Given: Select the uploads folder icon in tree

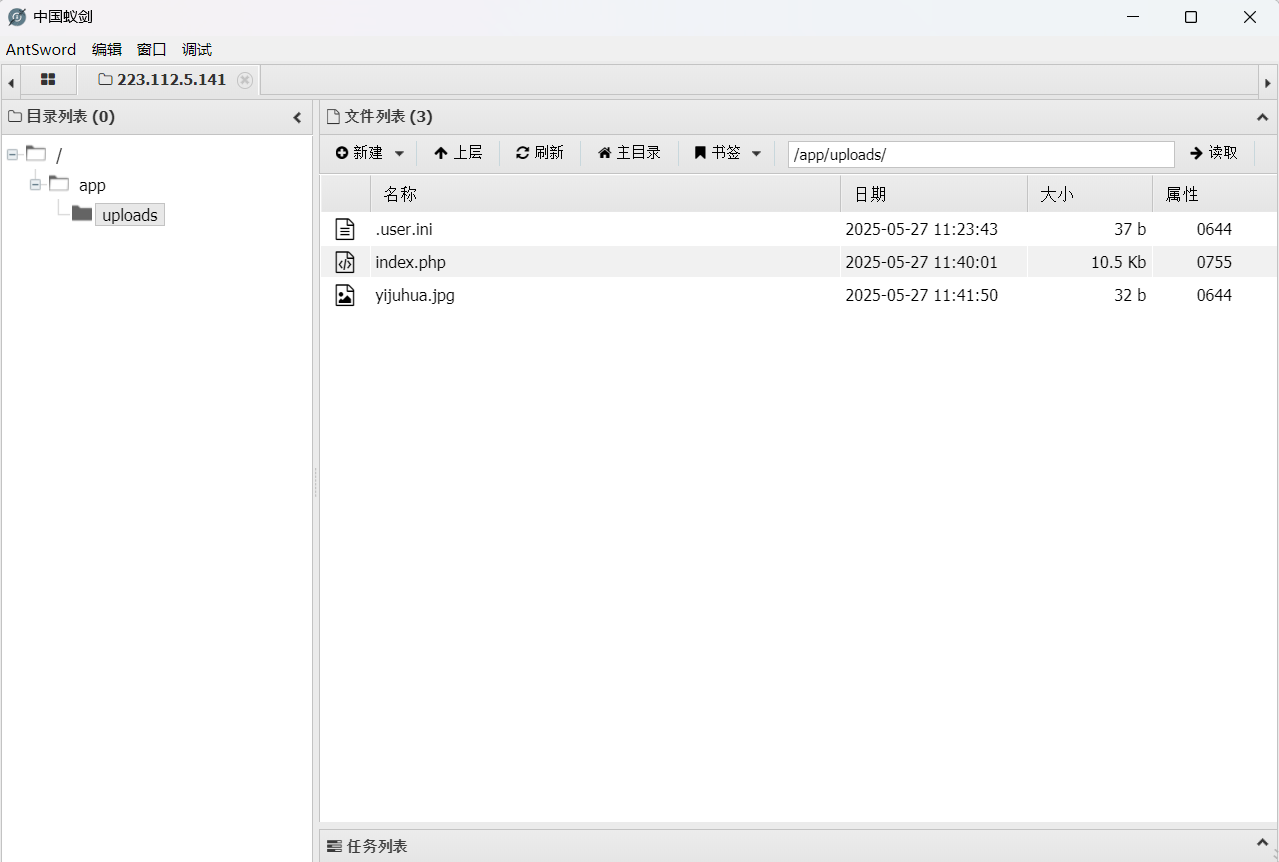Looking at the screenshot, I should [82, 213].
